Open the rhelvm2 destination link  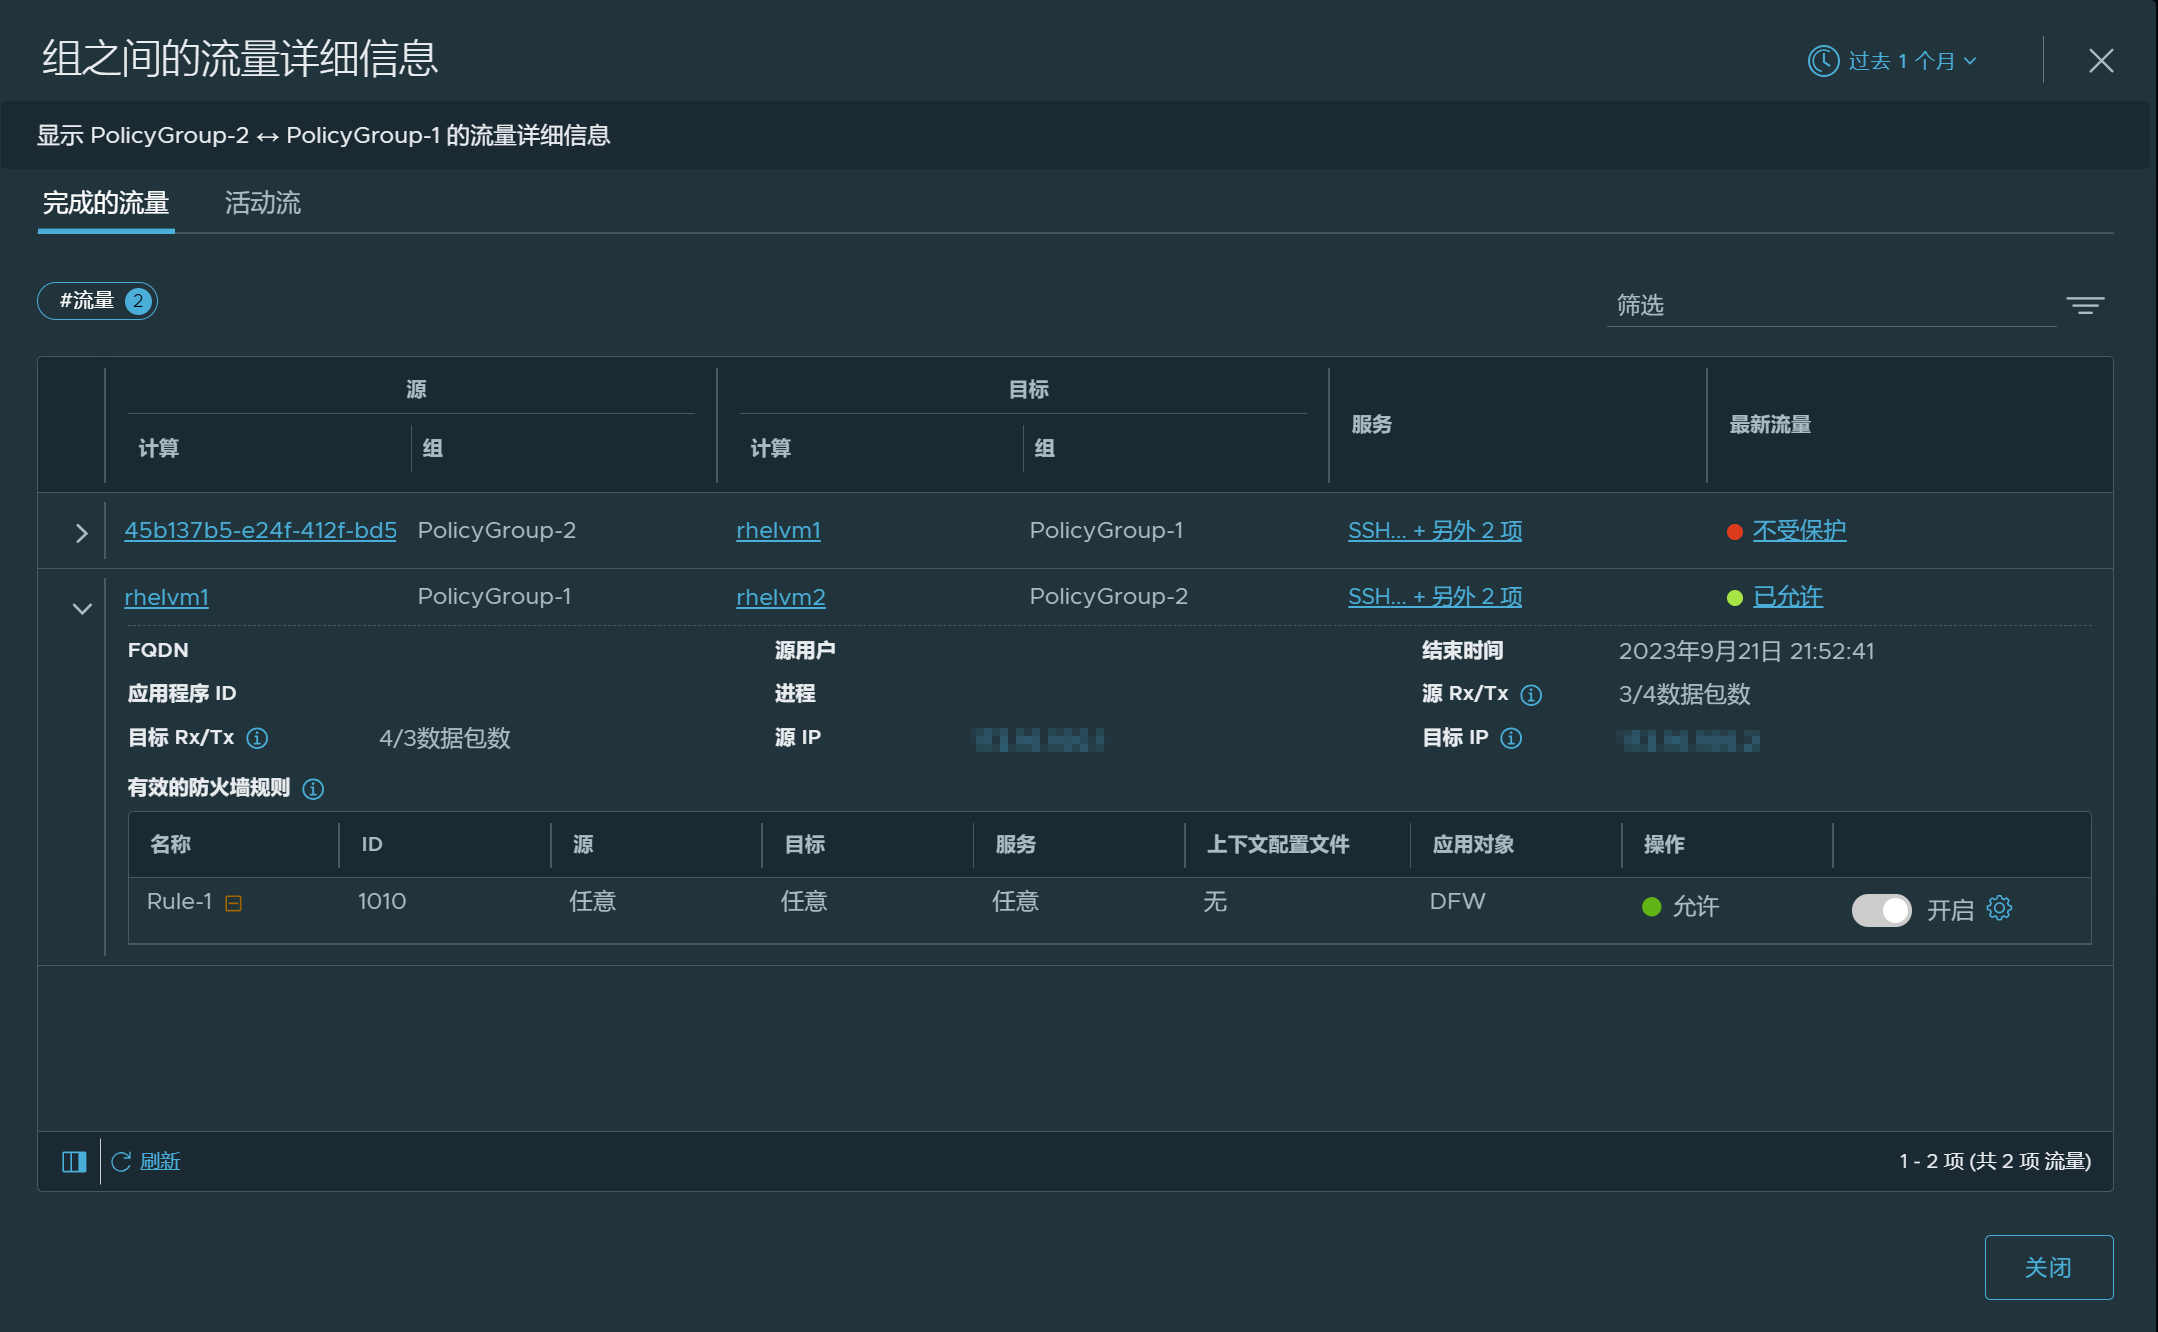781,597
